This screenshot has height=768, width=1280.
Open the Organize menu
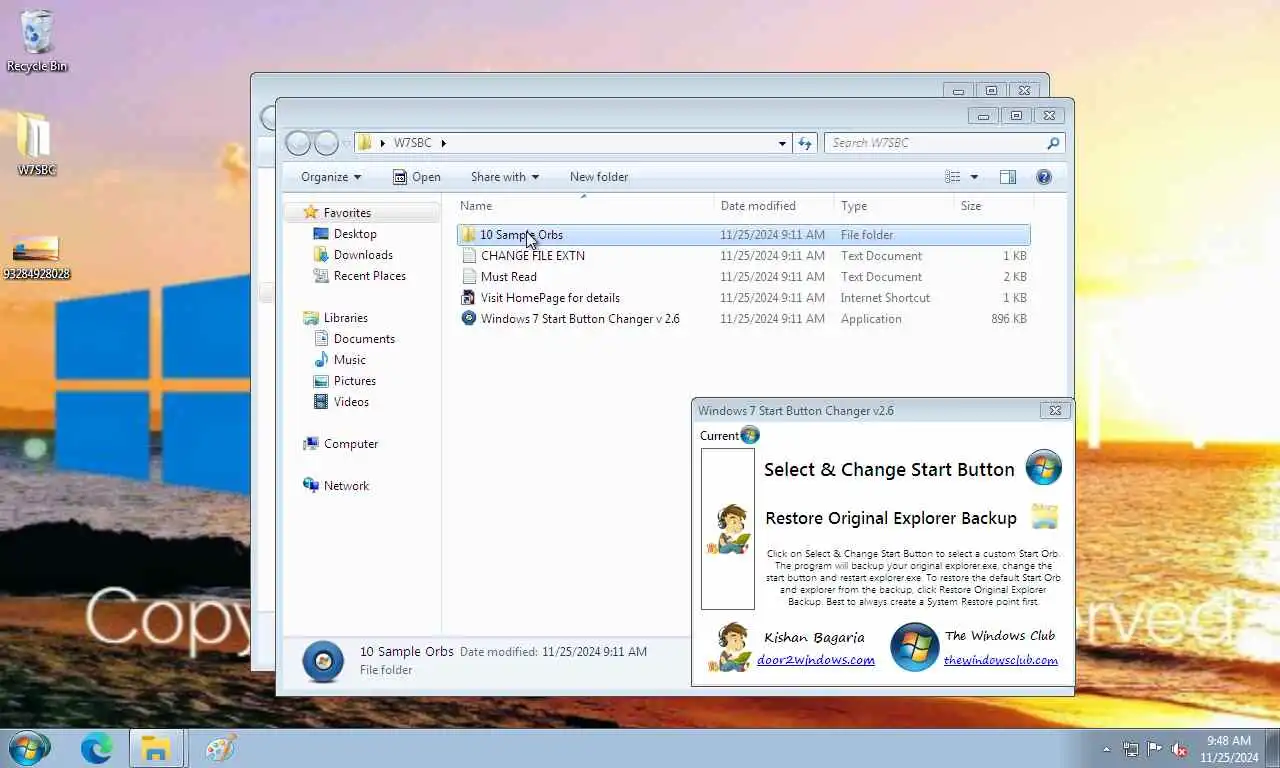(331, 177)
